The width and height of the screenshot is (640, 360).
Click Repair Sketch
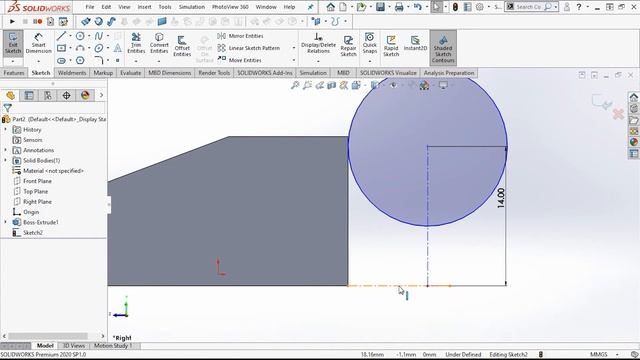(x=348, y=46)
